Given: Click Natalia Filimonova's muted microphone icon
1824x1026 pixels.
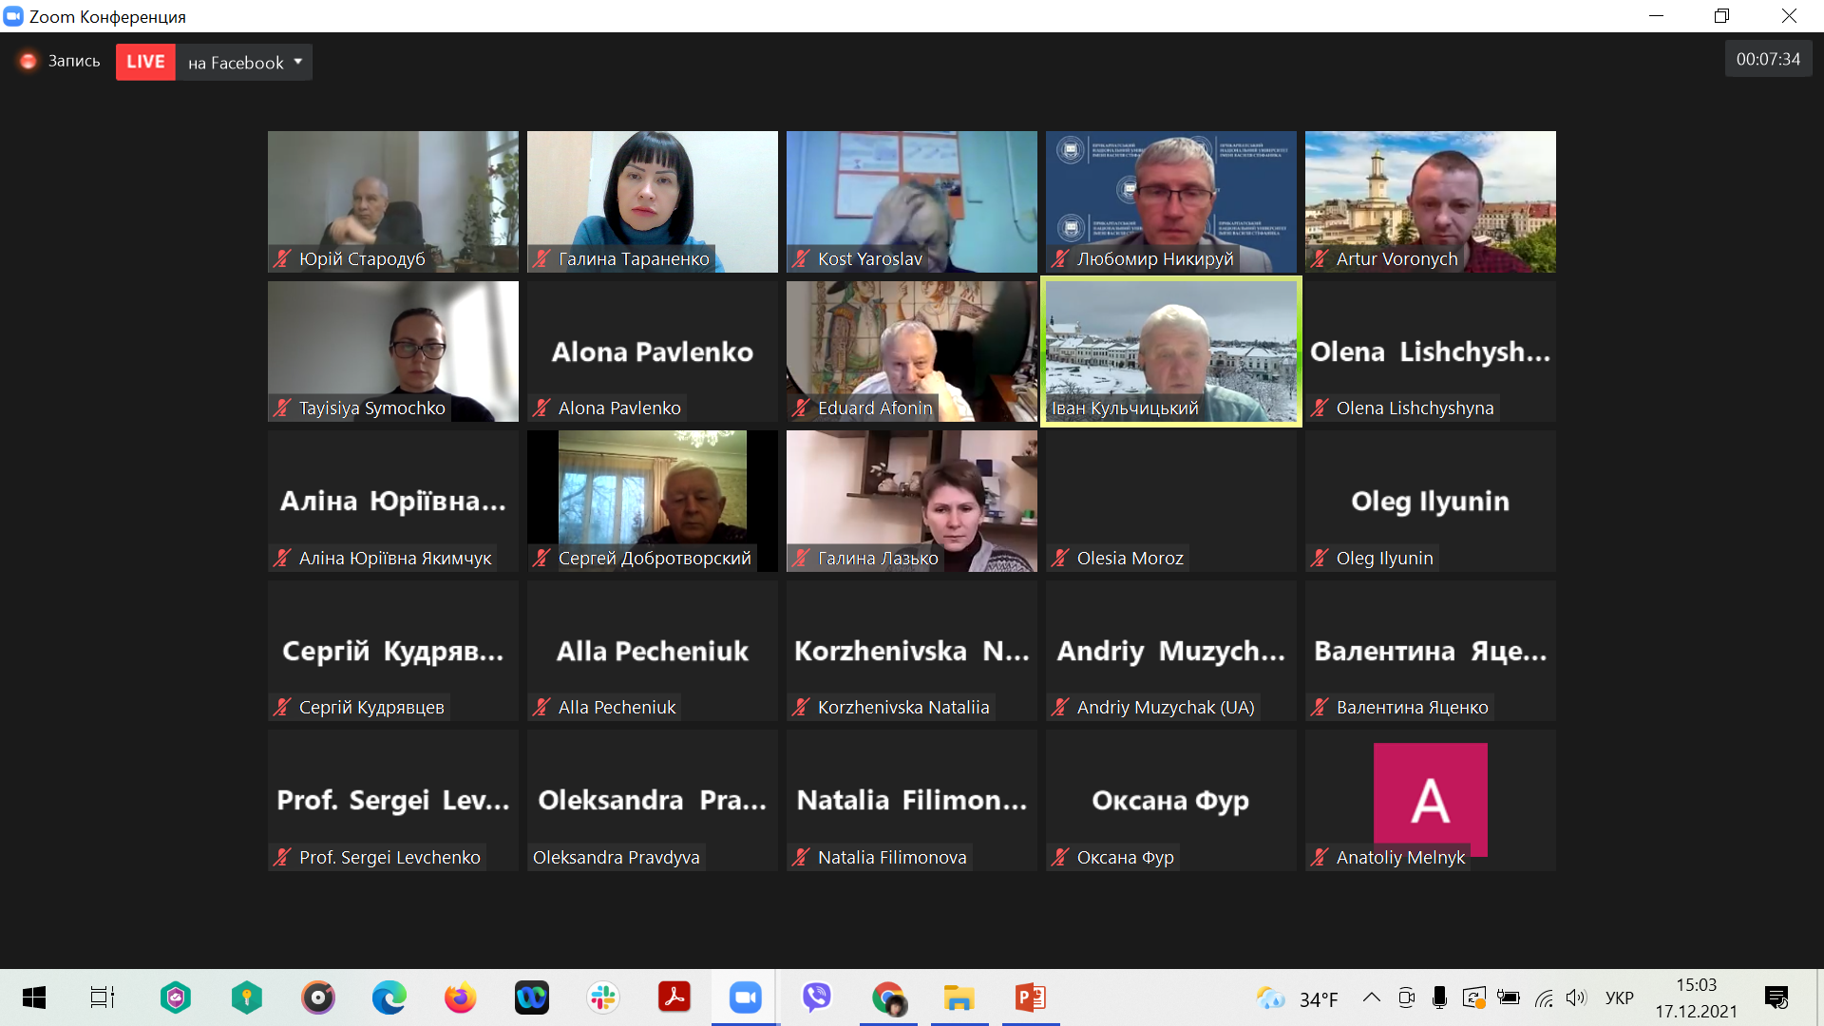Looking at the screenshot, I should coord(801,857).
